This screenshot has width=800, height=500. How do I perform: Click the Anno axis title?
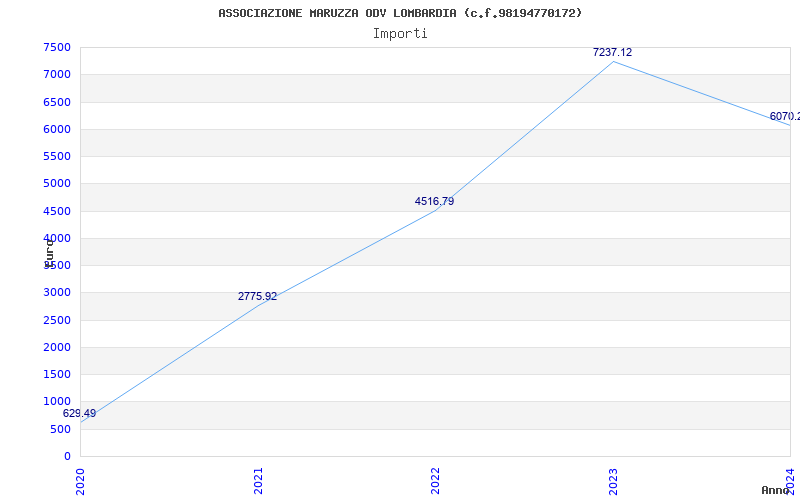(776, 490)
